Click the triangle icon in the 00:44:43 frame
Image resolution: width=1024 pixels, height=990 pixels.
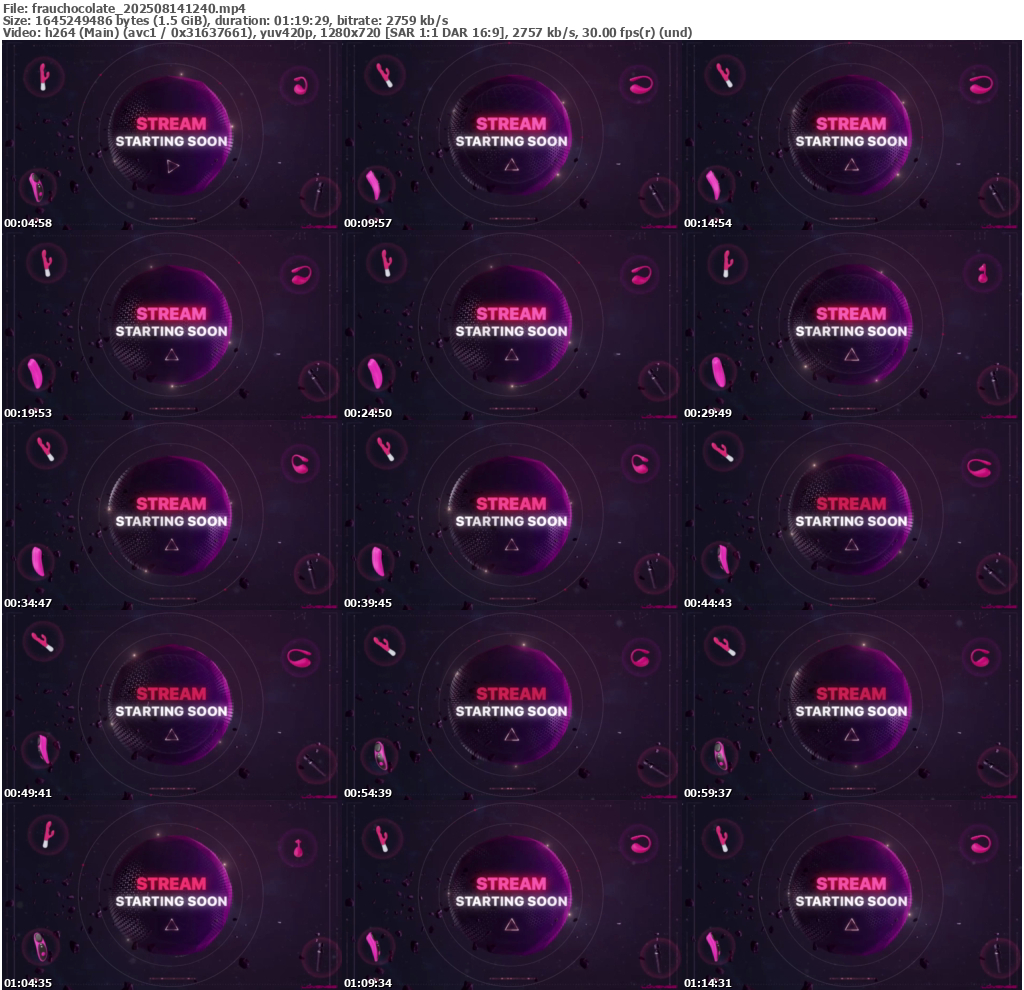pyautogui.click(x=851, y=545)
